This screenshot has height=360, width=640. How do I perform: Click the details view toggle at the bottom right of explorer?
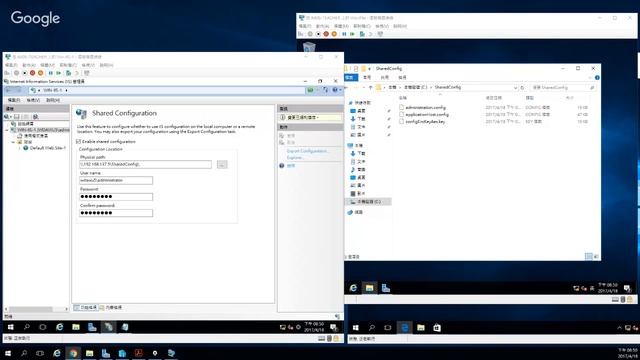tap(588, 256)
